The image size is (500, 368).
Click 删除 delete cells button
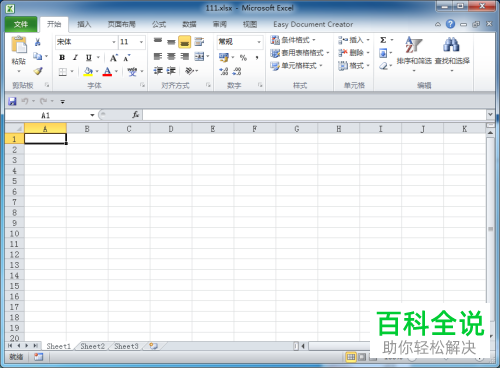pos(354,53)
